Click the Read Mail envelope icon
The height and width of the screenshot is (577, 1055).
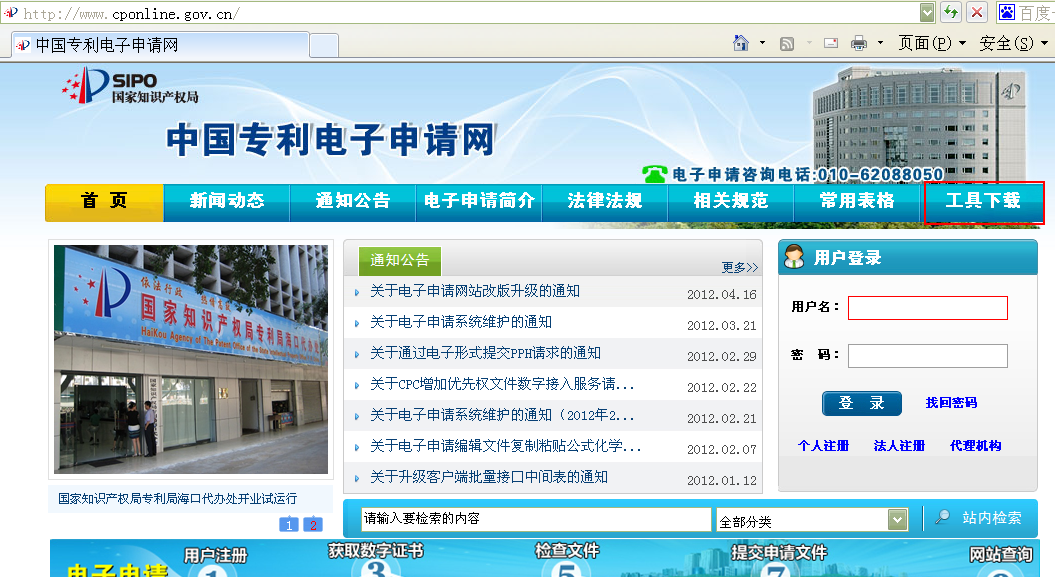[830, 43]
